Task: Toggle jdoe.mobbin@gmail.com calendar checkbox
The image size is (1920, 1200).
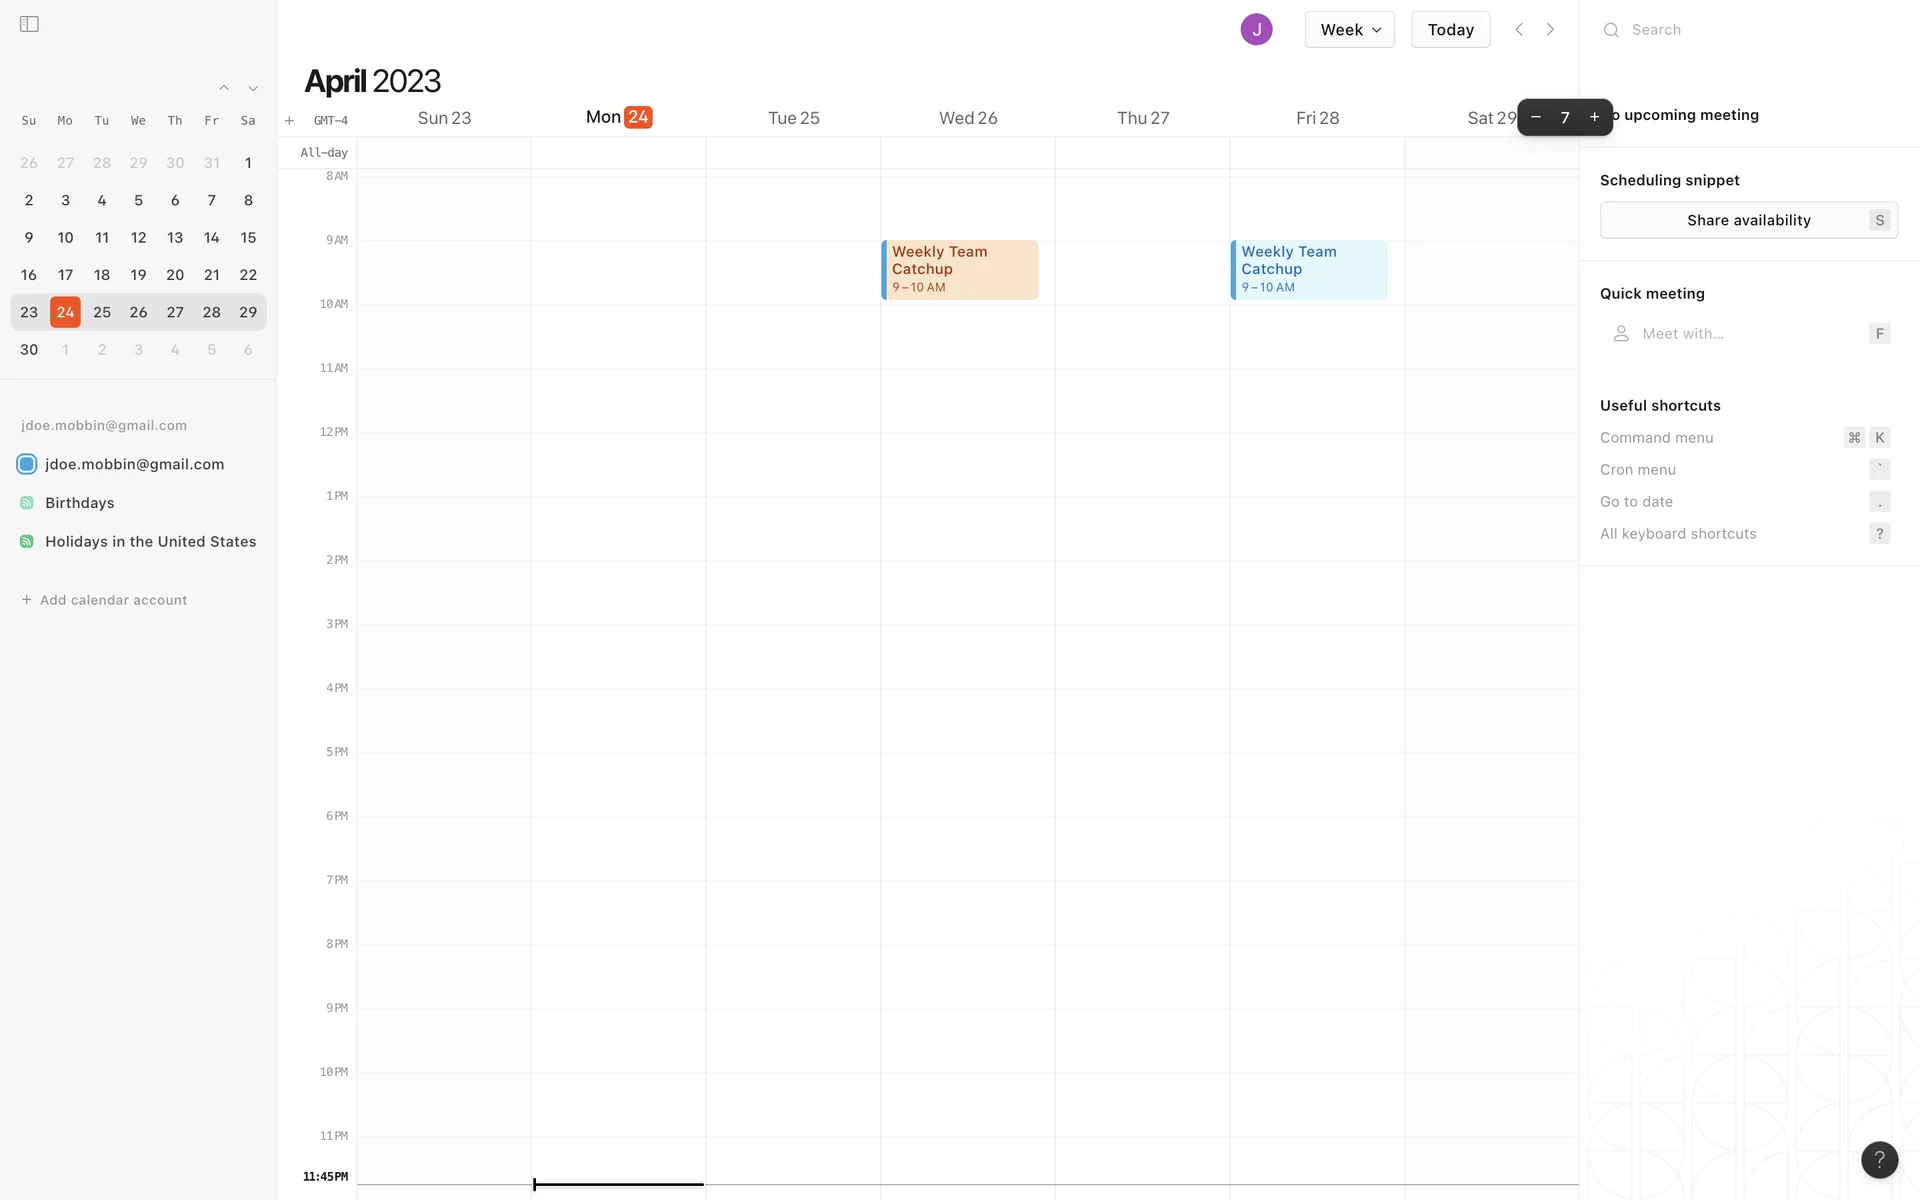Action: (27, 464)
